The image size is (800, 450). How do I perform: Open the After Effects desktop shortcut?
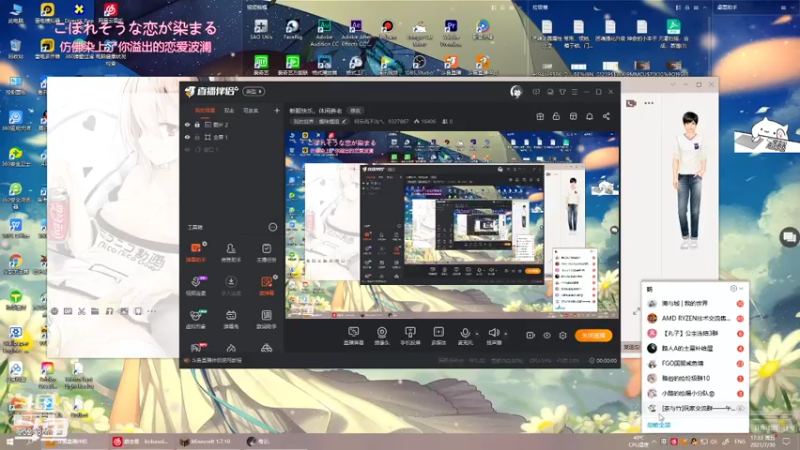point(356,33)
